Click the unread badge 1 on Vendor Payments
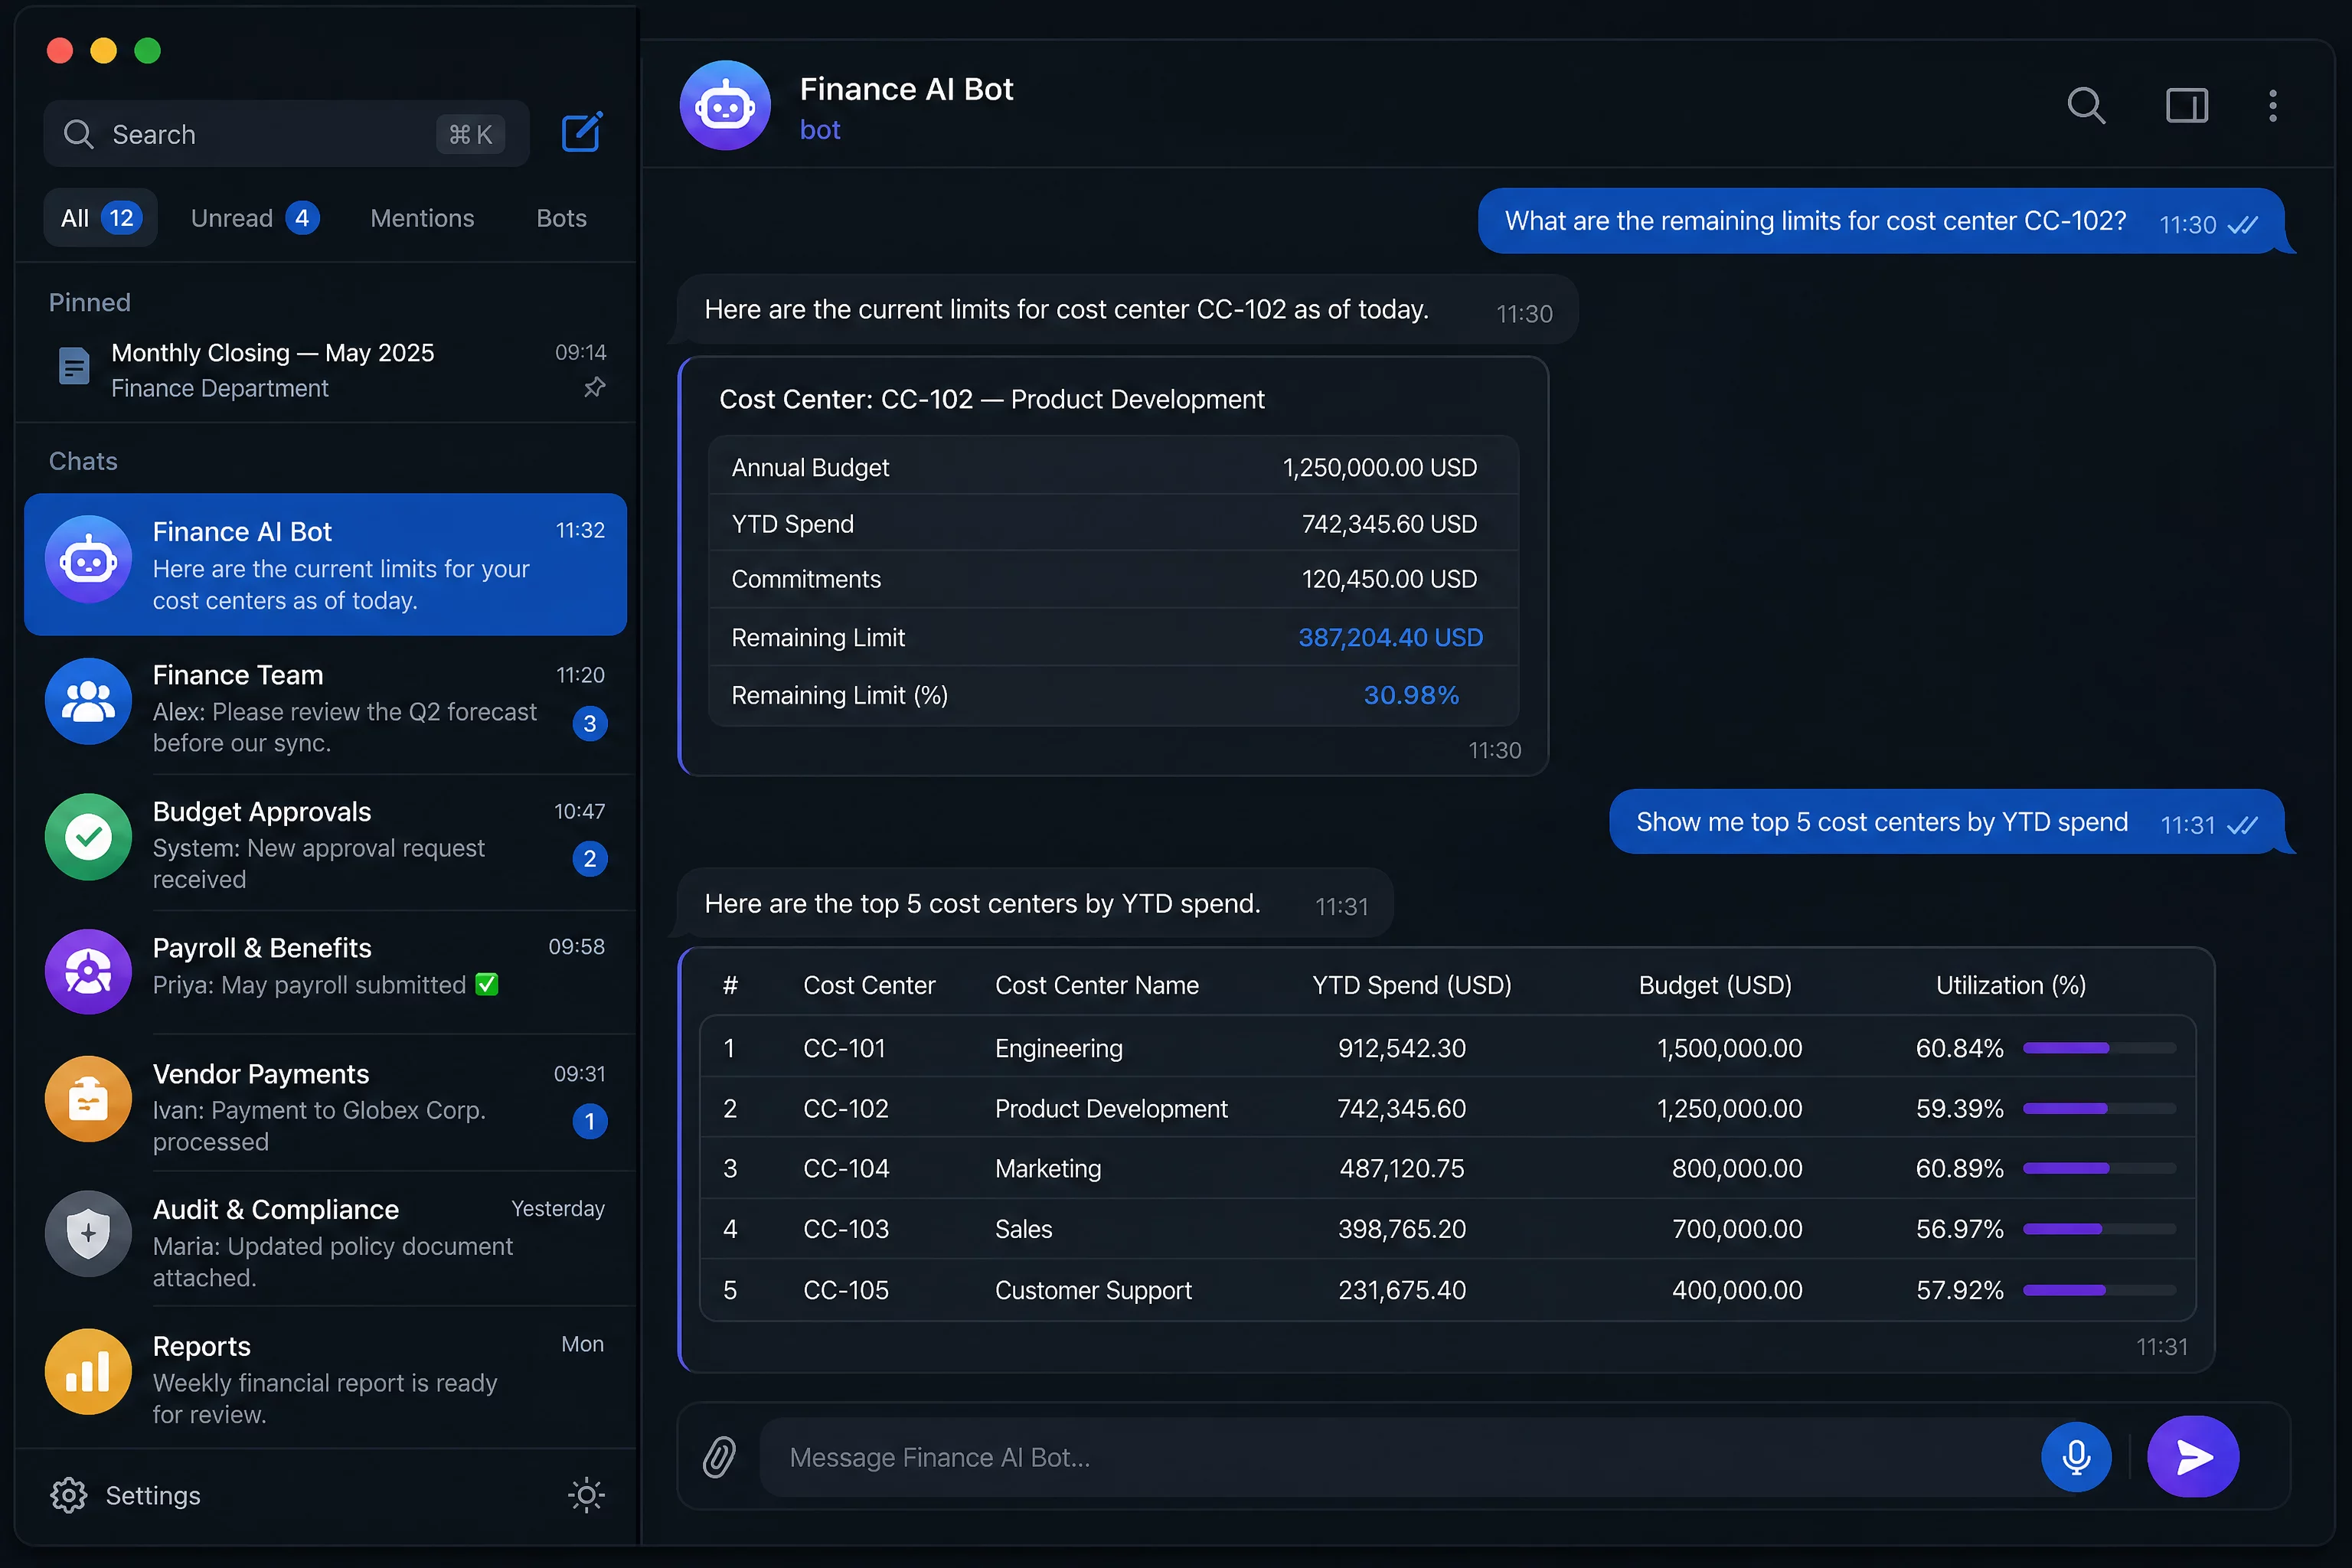The width and height of the screenshot is (2352, 1568). point(590,1121)
